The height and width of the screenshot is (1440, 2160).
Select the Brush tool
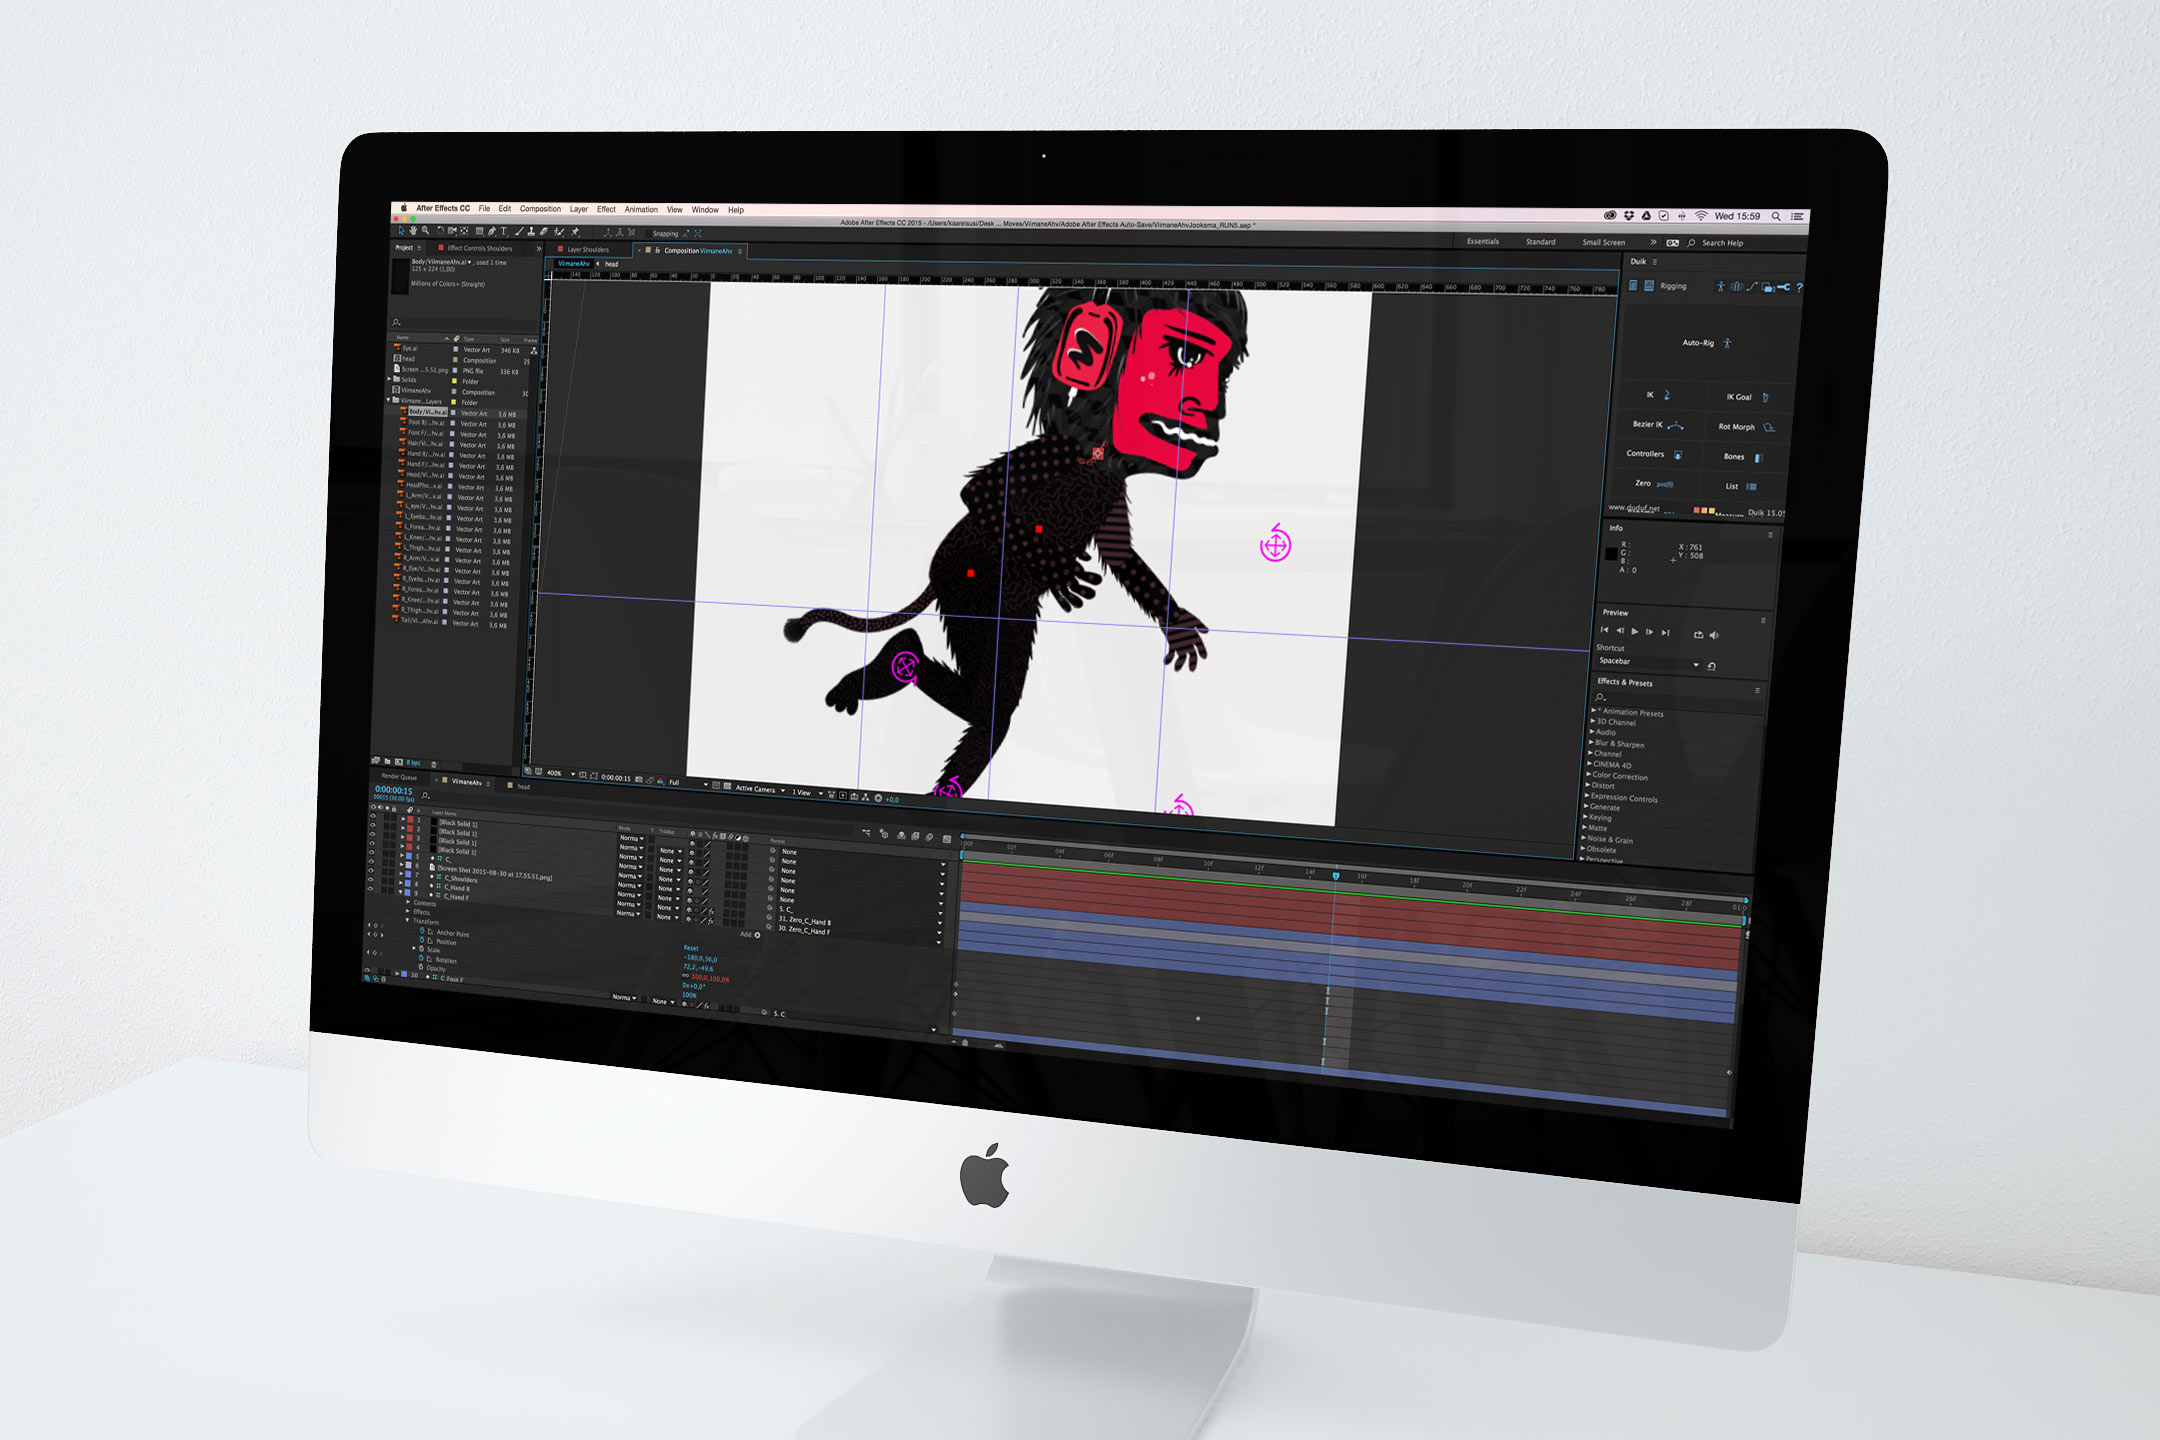pyautogui.click(x=519, y=232)
